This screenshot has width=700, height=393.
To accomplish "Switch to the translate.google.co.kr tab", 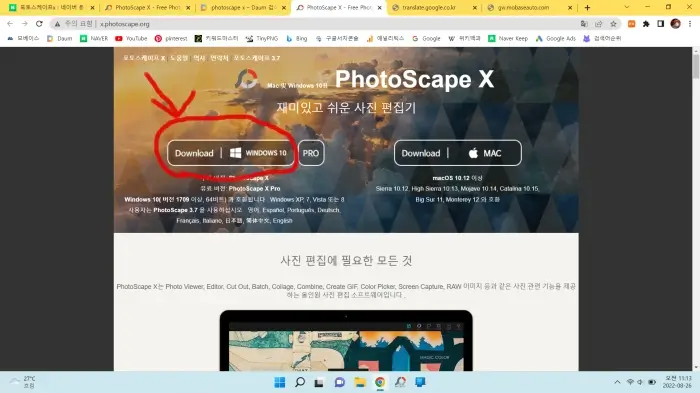I will point(434,8).
